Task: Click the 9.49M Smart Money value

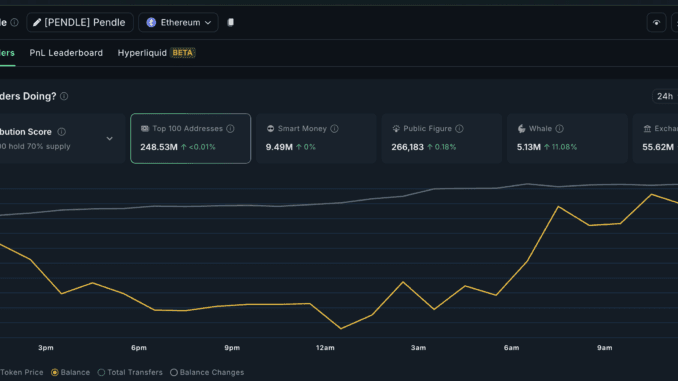Action: pos(279,147)
